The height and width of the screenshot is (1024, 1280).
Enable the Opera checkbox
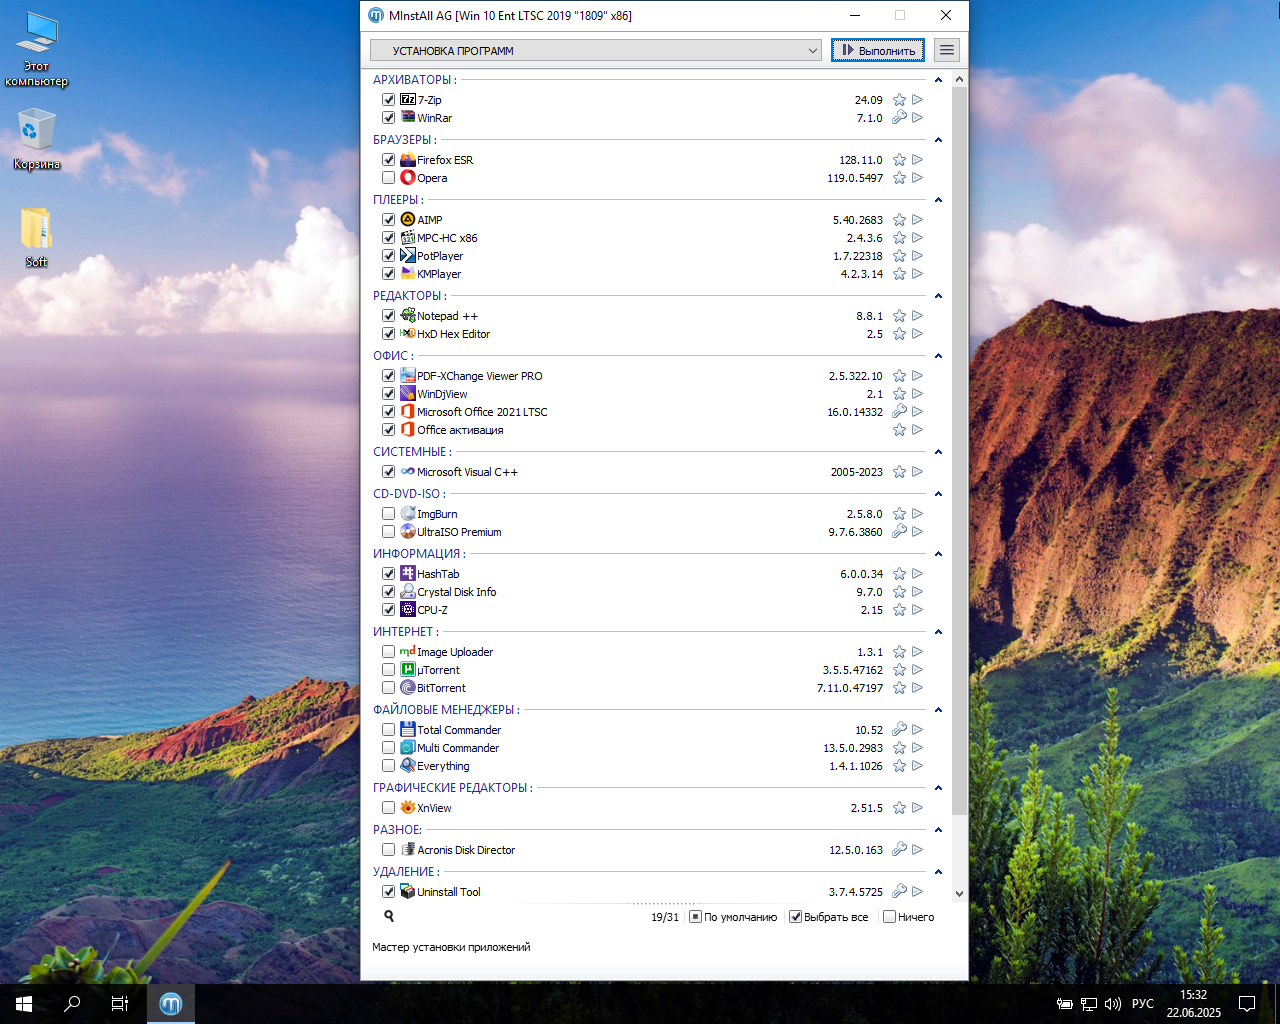[388, 178]
